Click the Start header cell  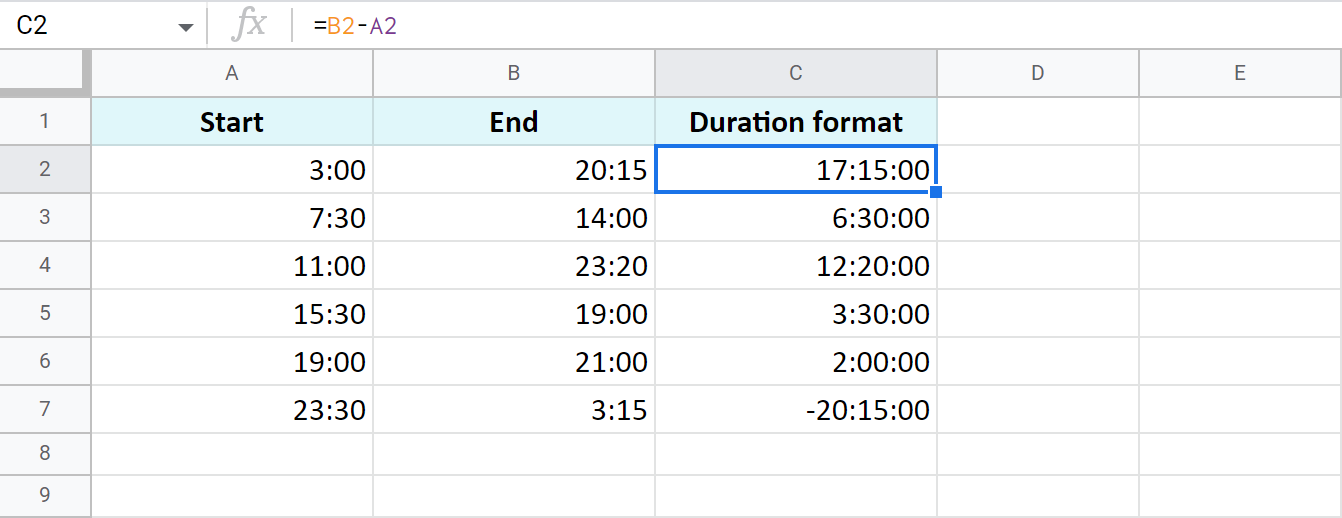point(232,122)
